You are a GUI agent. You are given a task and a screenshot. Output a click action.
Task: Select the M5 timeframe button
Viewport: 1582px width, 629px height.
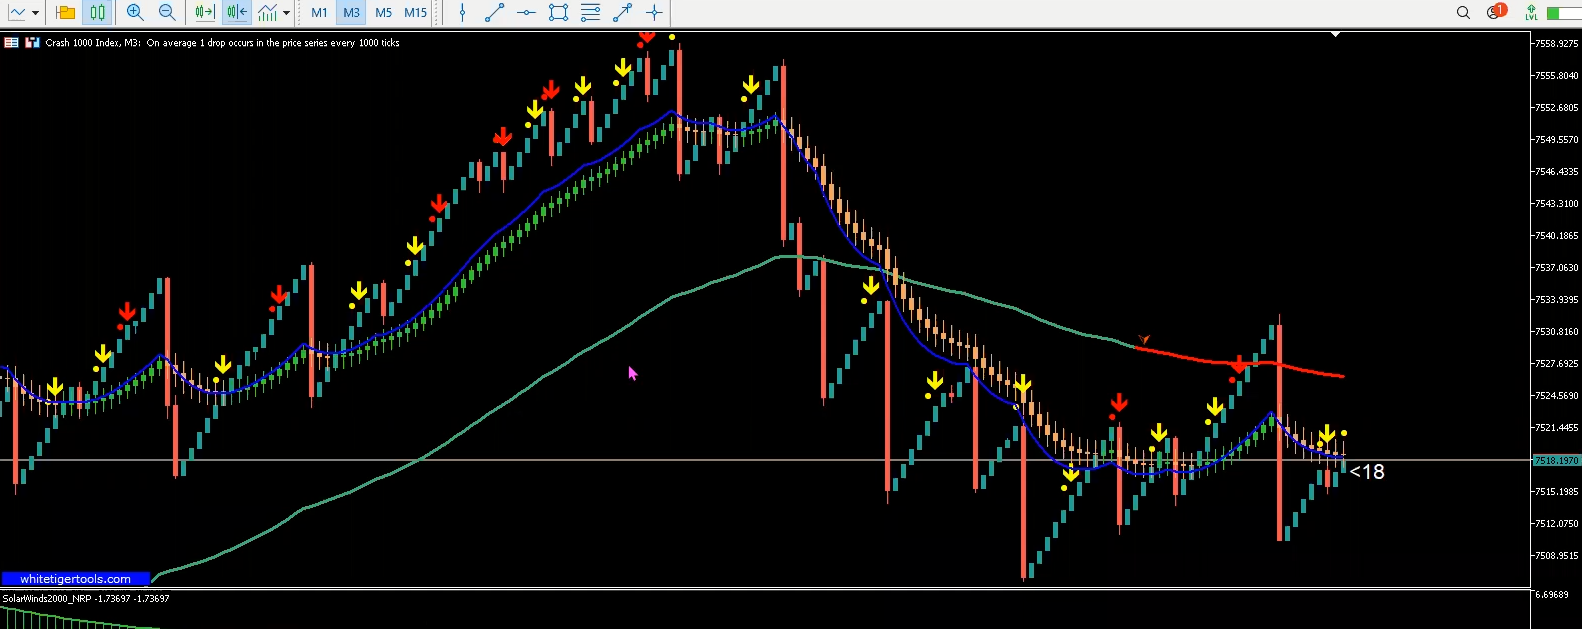click(383, 13)
